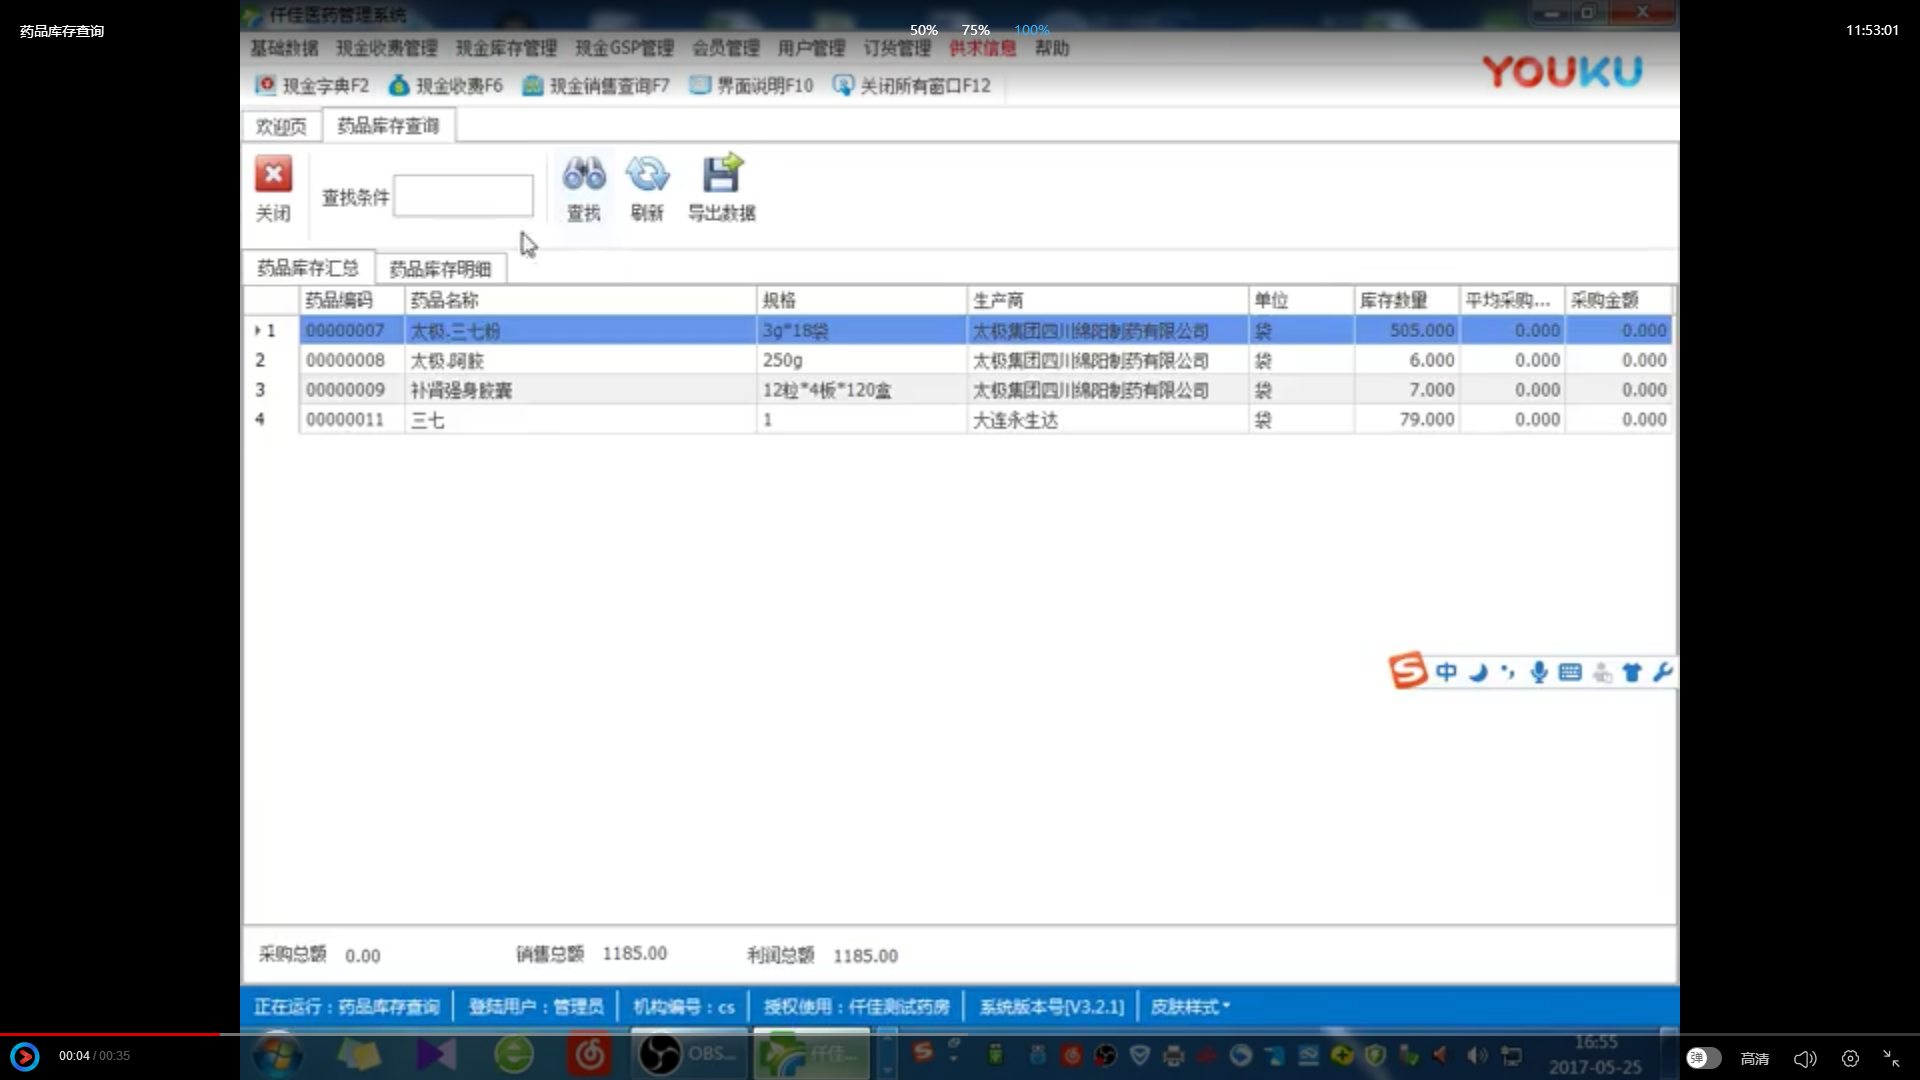The image size is (1920, 1080).
Task: Click player volume speaker icon
Action: tap(1805, 1058)
